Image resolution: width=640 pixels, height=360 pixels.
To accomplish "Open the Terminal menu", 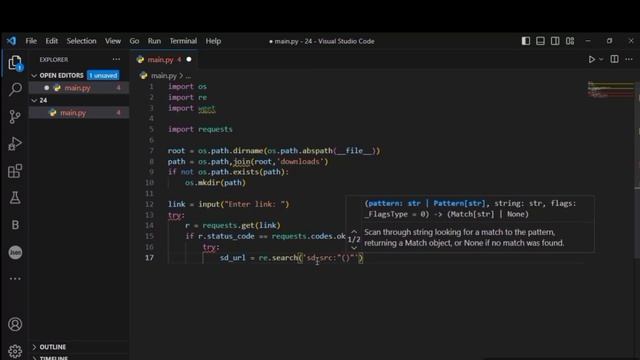I will point(183,41).
